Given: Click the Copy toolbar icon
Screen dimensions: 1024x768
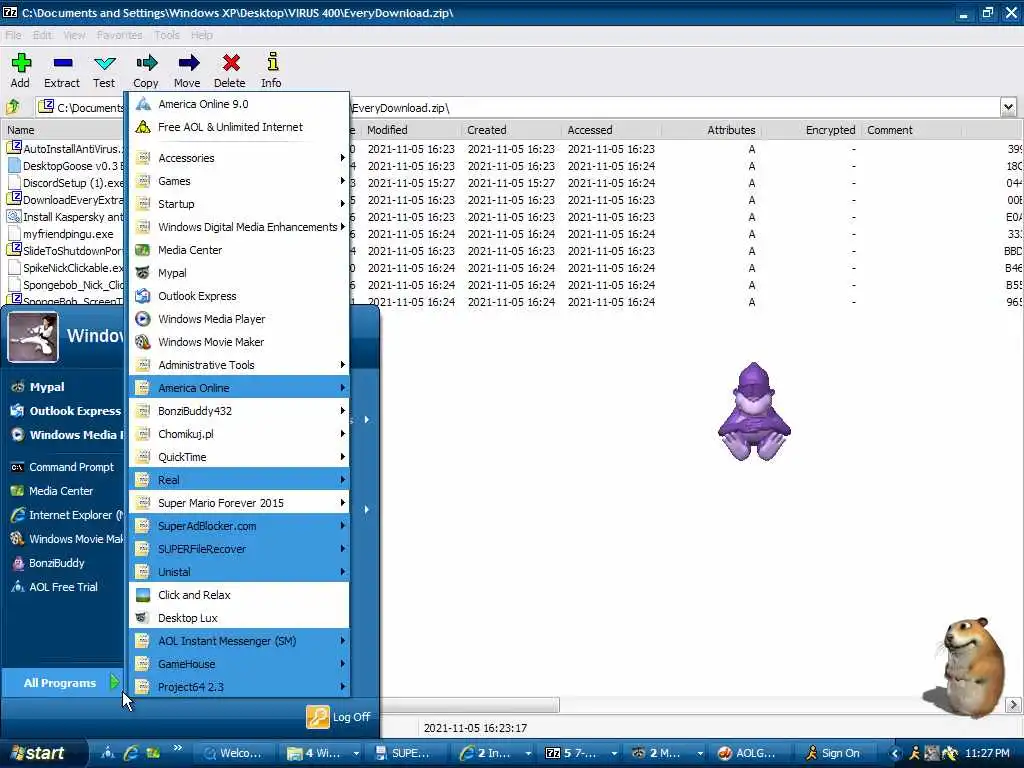Looking at the screenshot, I should pos(146,63).
